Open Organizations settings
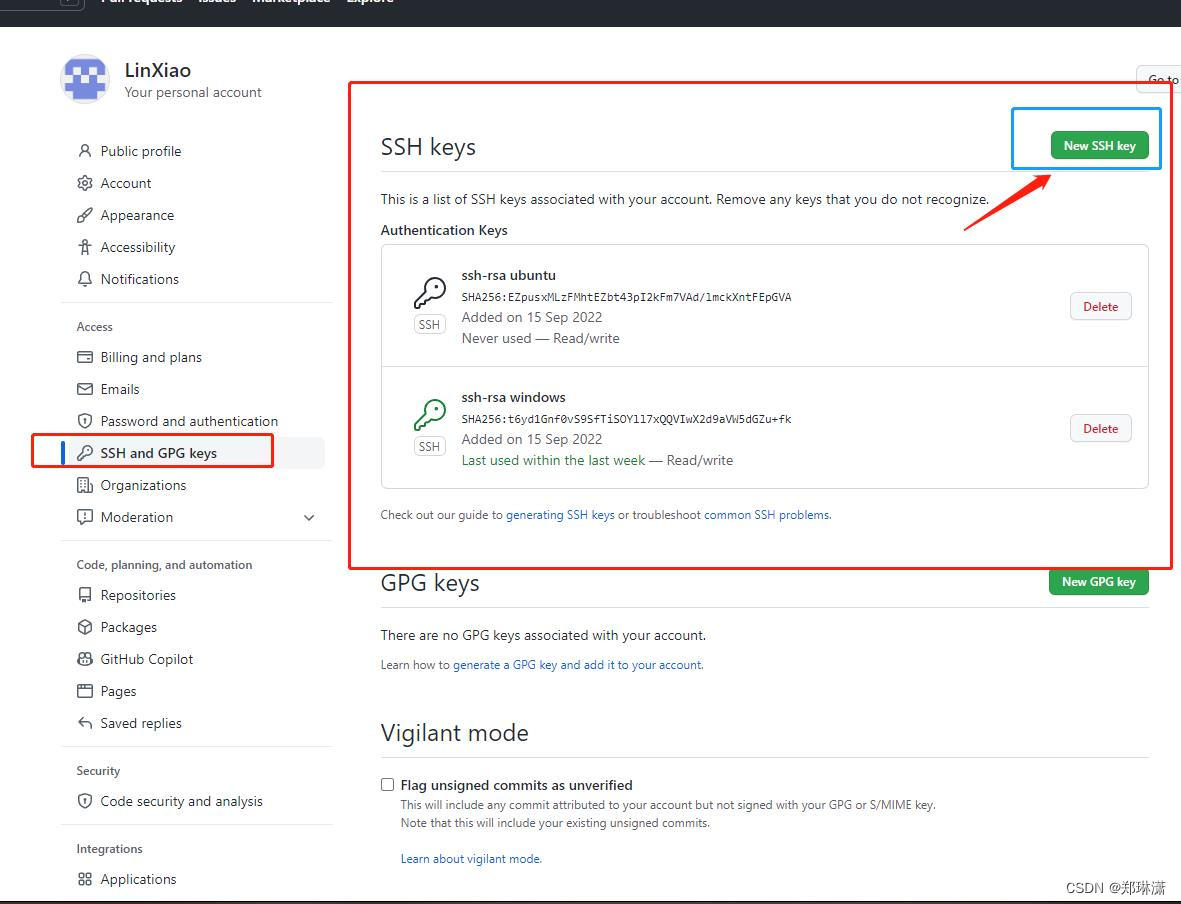Image resolution: width=1181 pixels, height=904 pixels. [143, 485]
